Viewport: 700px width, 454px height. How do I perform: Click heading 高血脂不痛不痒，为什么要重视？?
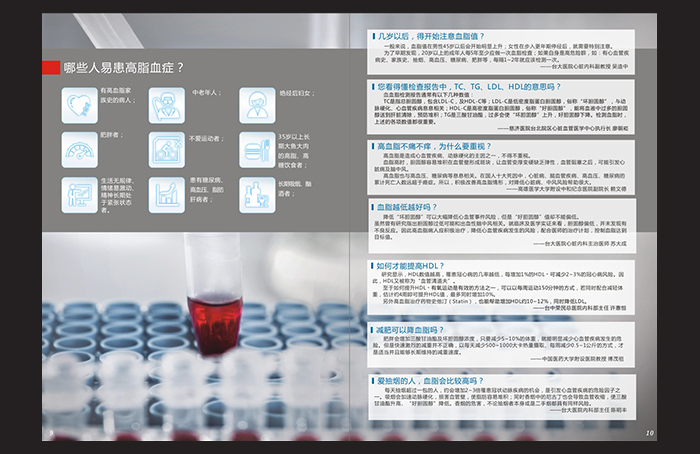[x=434, y=146]
